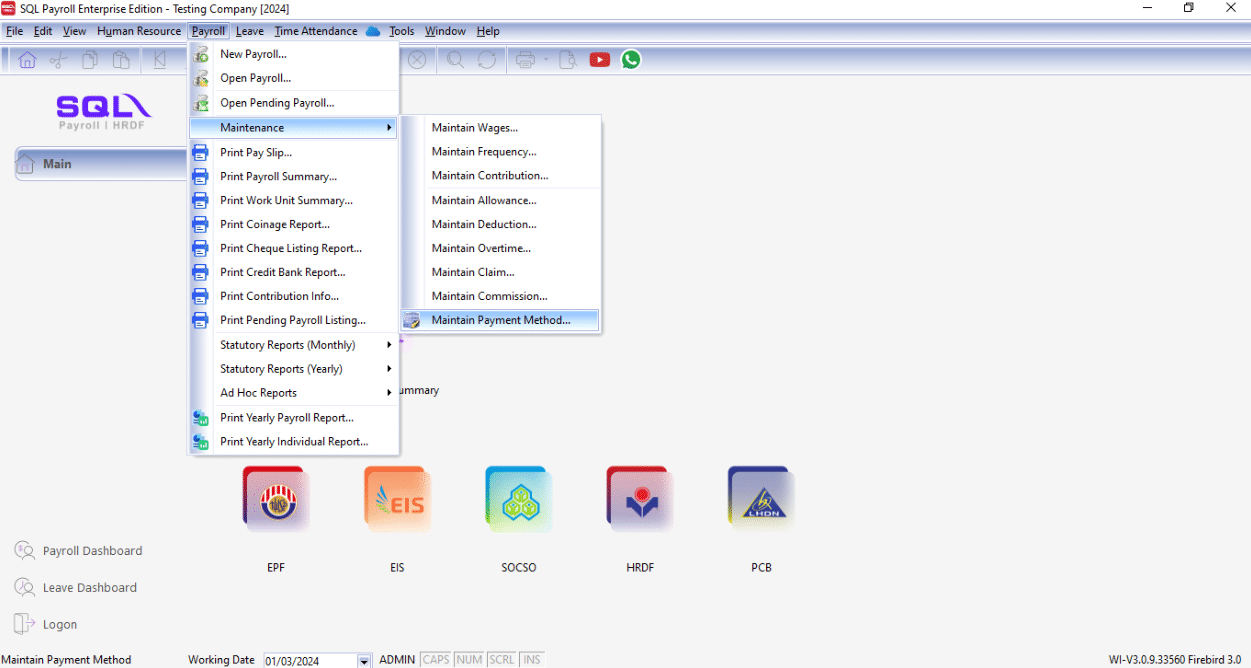The width and height of the screenshot is (1251, 668).
Task: Open WhatsApp support icon in toolbar
Action: pyautogui.click(x=631, y=60)
